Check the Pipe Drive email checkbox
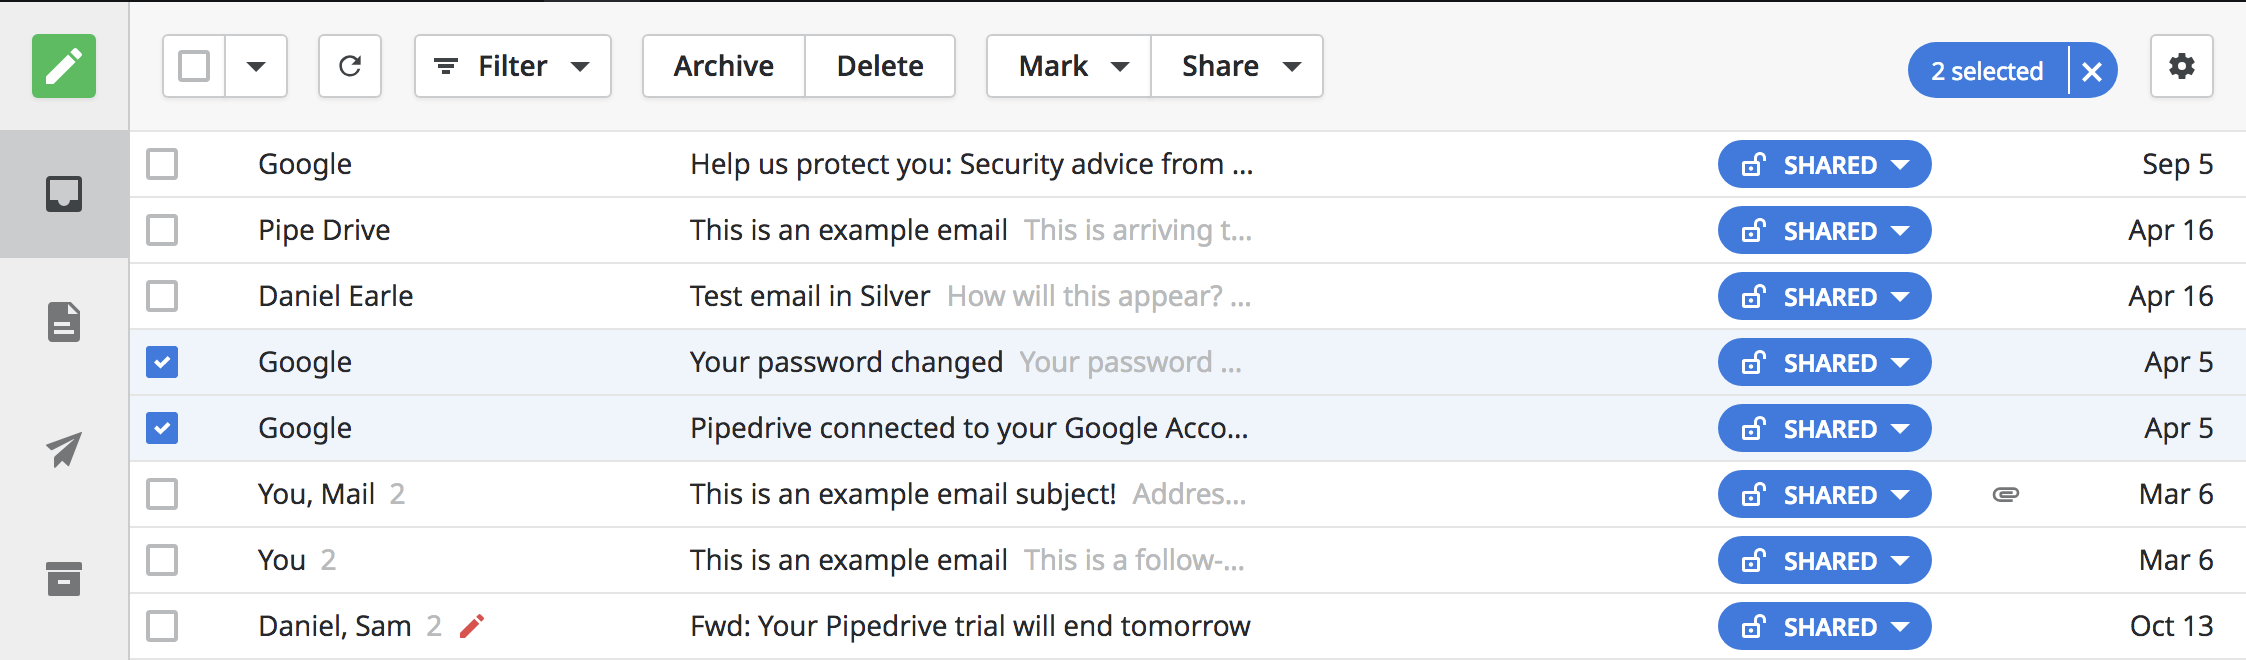 click(162, 230)
